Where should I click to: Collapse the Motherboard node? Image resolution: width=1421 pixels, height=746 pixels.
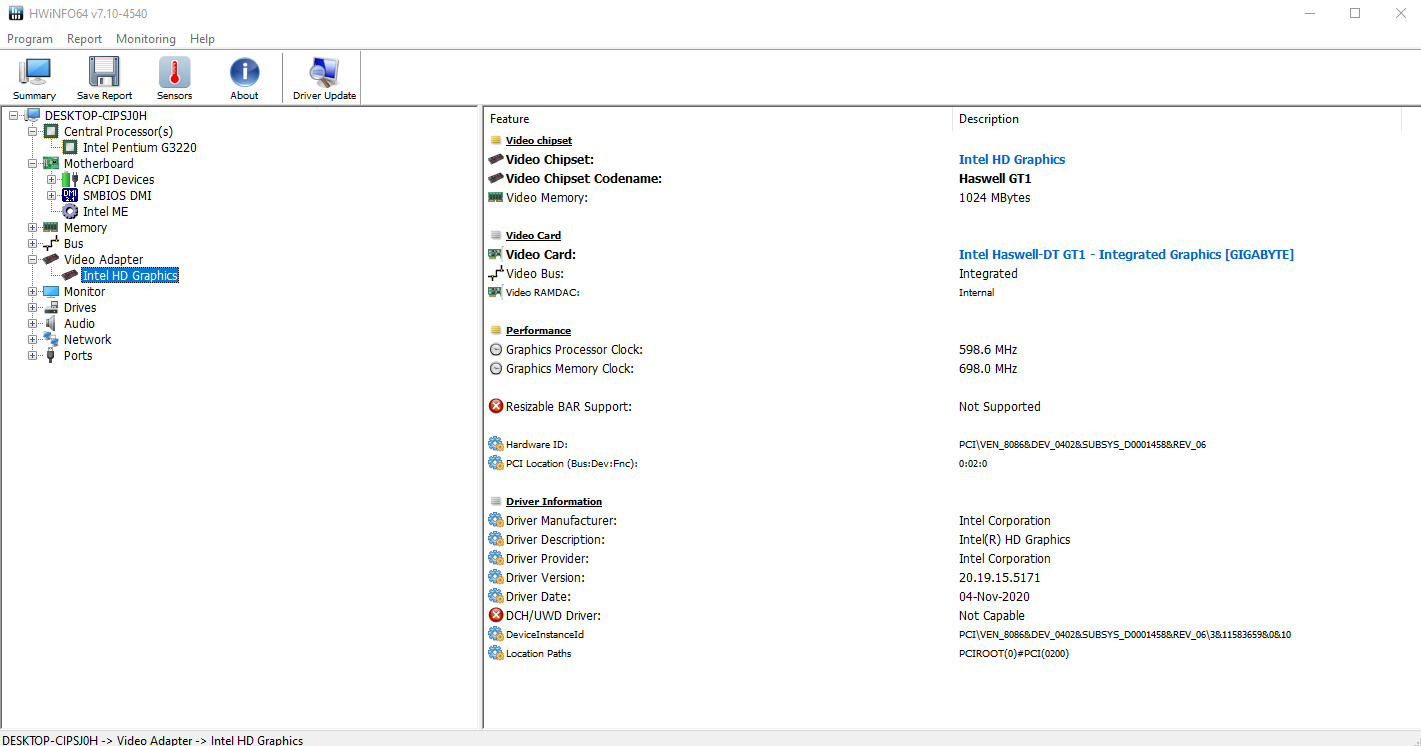[33, 163]
